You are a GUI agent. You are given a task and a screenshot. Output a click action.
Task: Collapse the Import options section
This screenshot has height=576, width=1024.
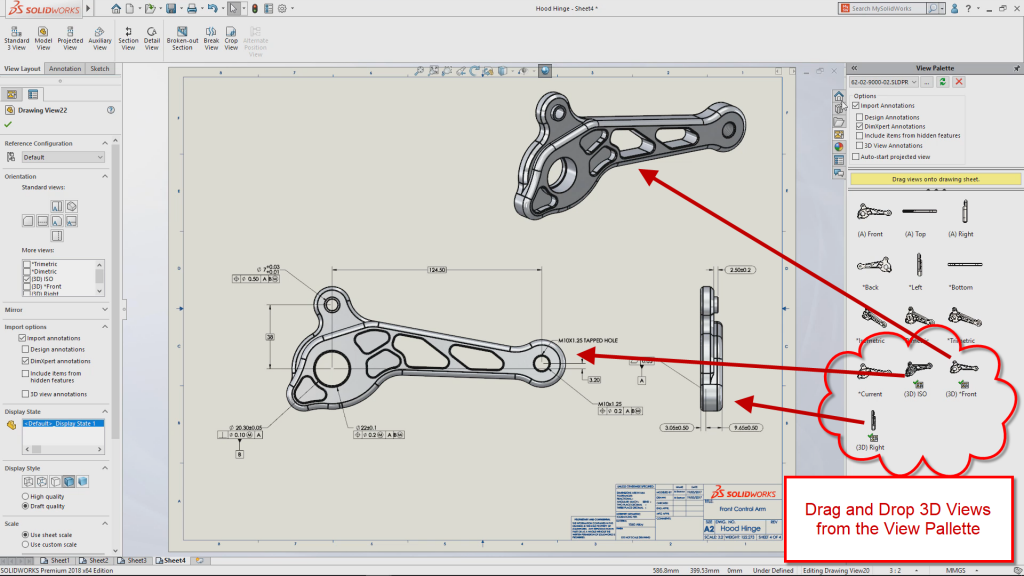click(x=104, y=327)
